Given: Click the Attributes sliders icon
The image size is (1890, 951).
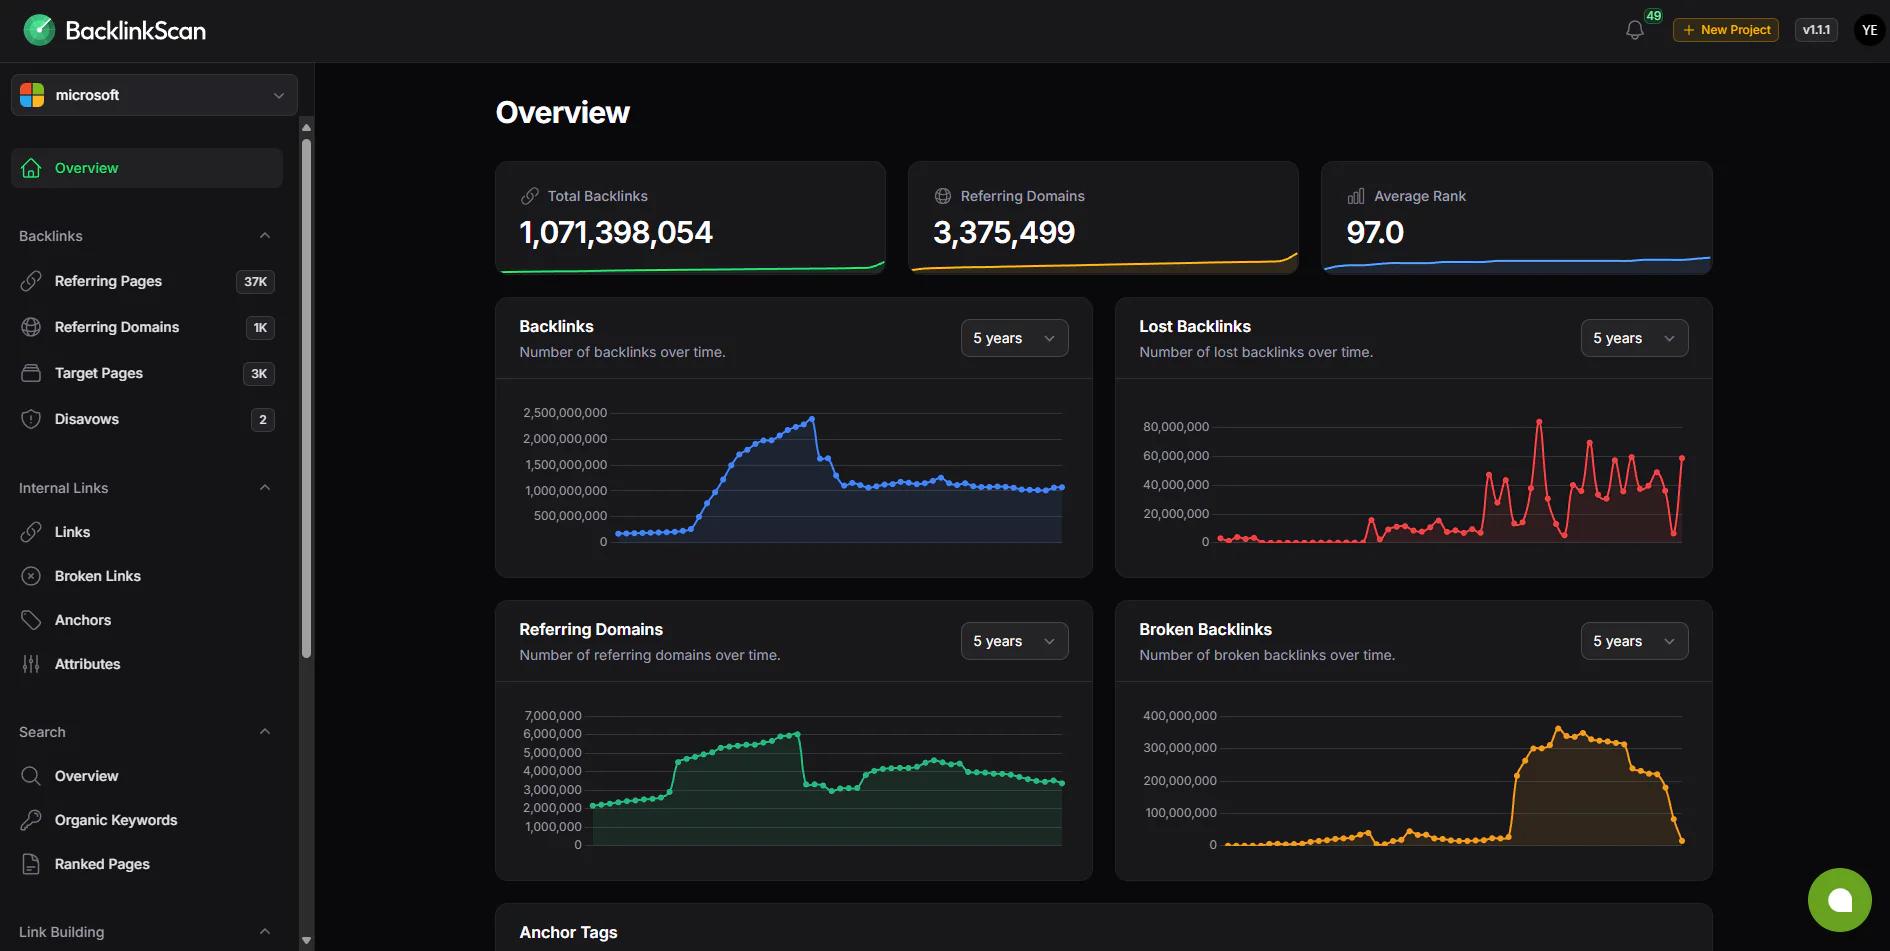Looking at the screenshot, I should click(x=31, y=664).
